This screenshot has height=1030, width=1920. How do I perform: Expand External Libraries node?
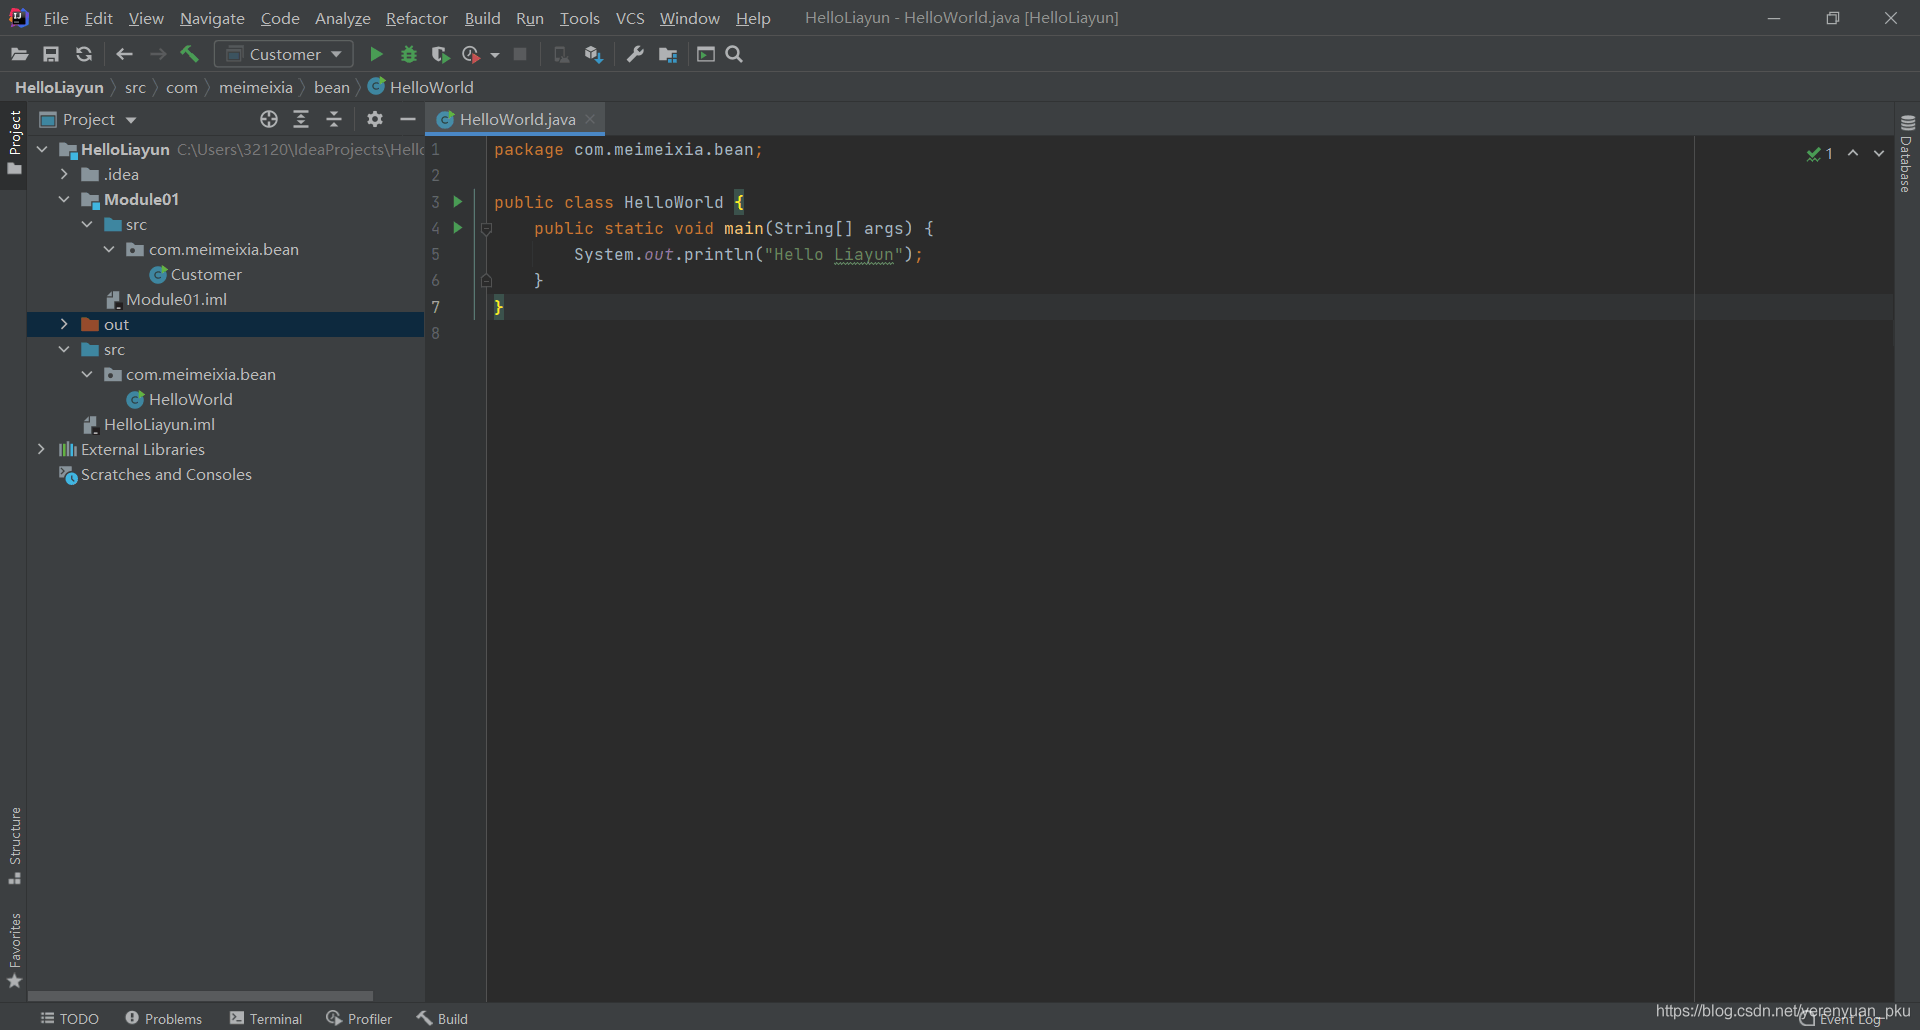41,449
